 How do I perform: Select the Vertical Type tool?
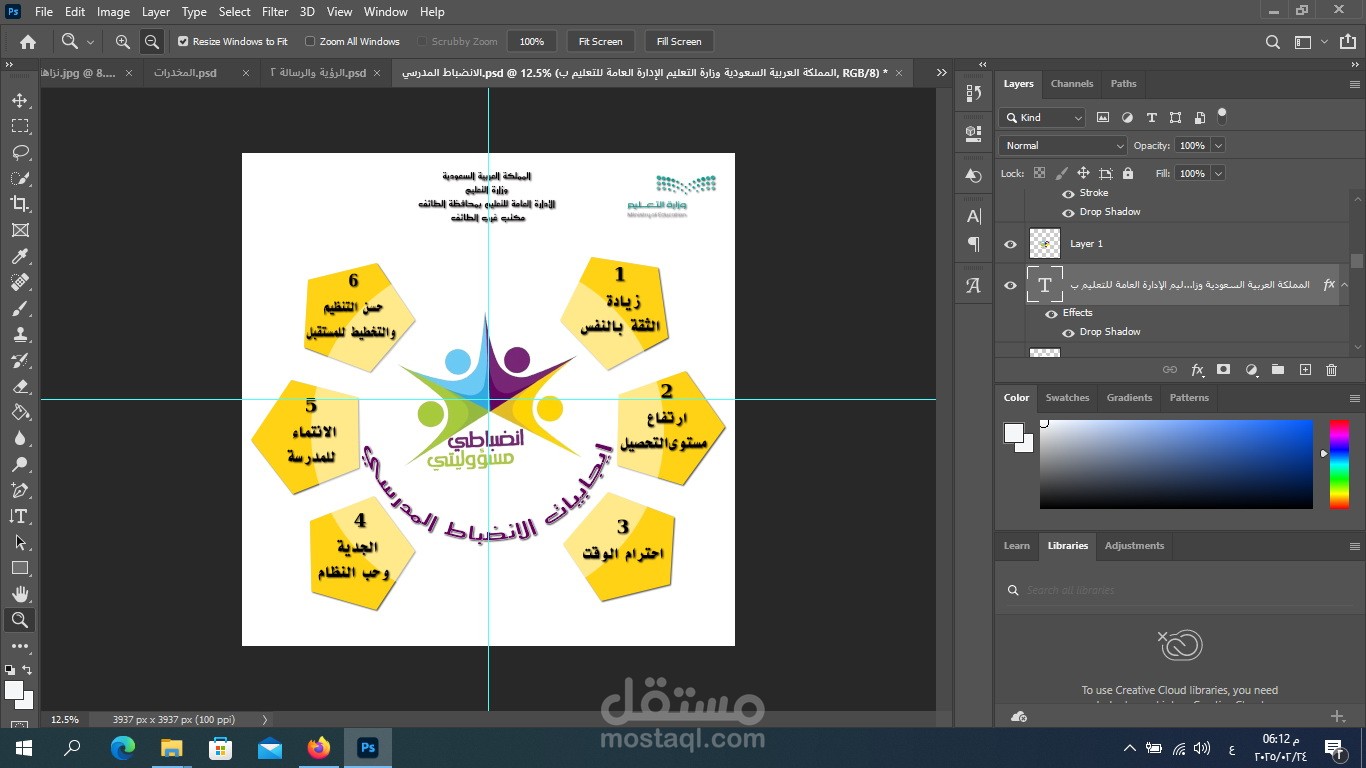20,516
